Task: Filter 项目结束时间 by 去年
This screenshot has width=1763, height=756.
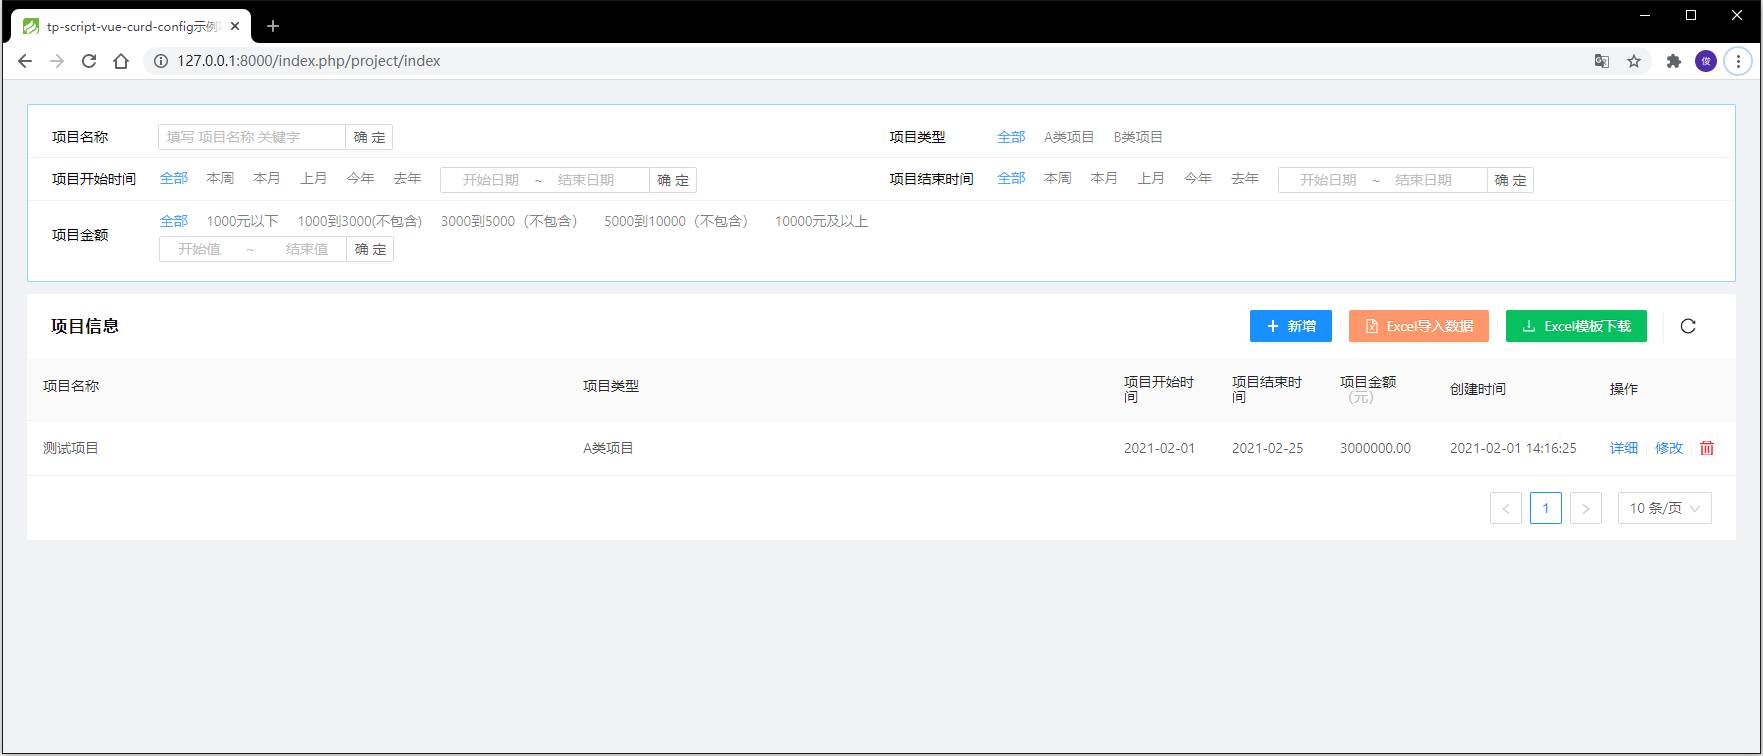Action: [x=1245, y=178]
